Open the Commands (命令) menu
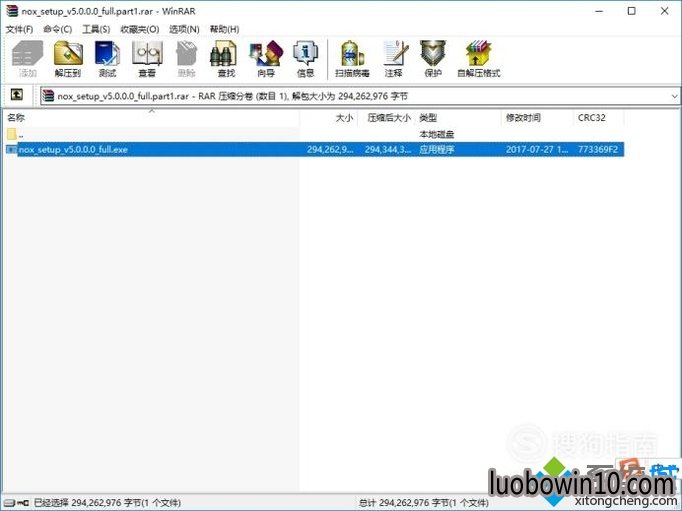The height and width of the screenshot is (511, 682). pyautogui.click(x=57, y=29)
